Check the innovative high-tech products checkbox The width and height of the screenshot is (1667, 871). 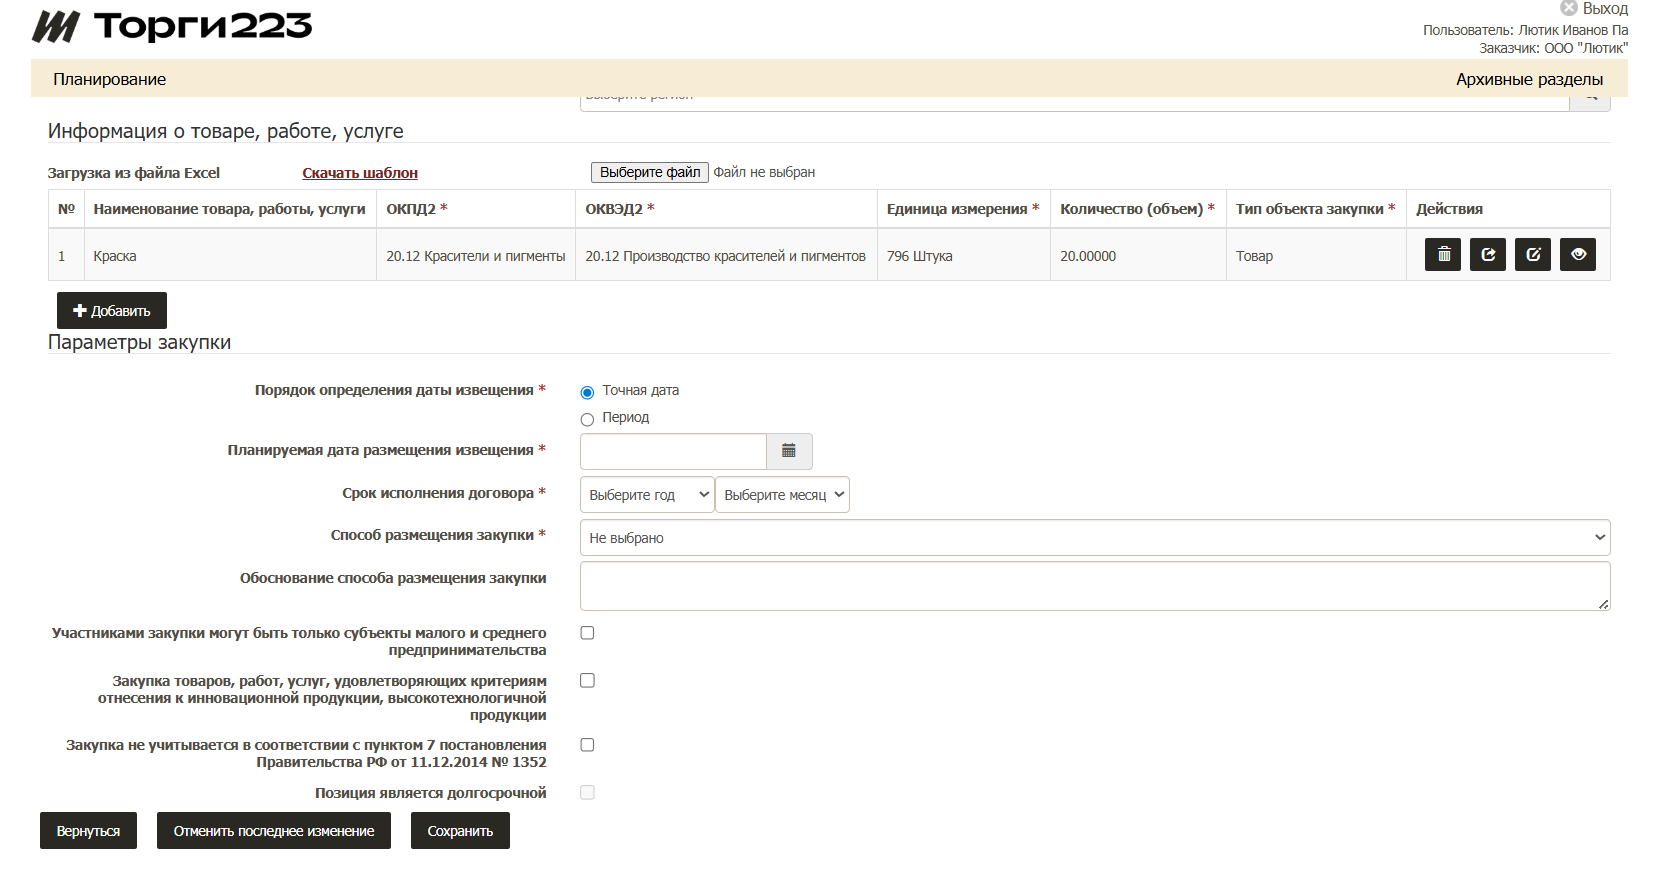coord(587,681)
